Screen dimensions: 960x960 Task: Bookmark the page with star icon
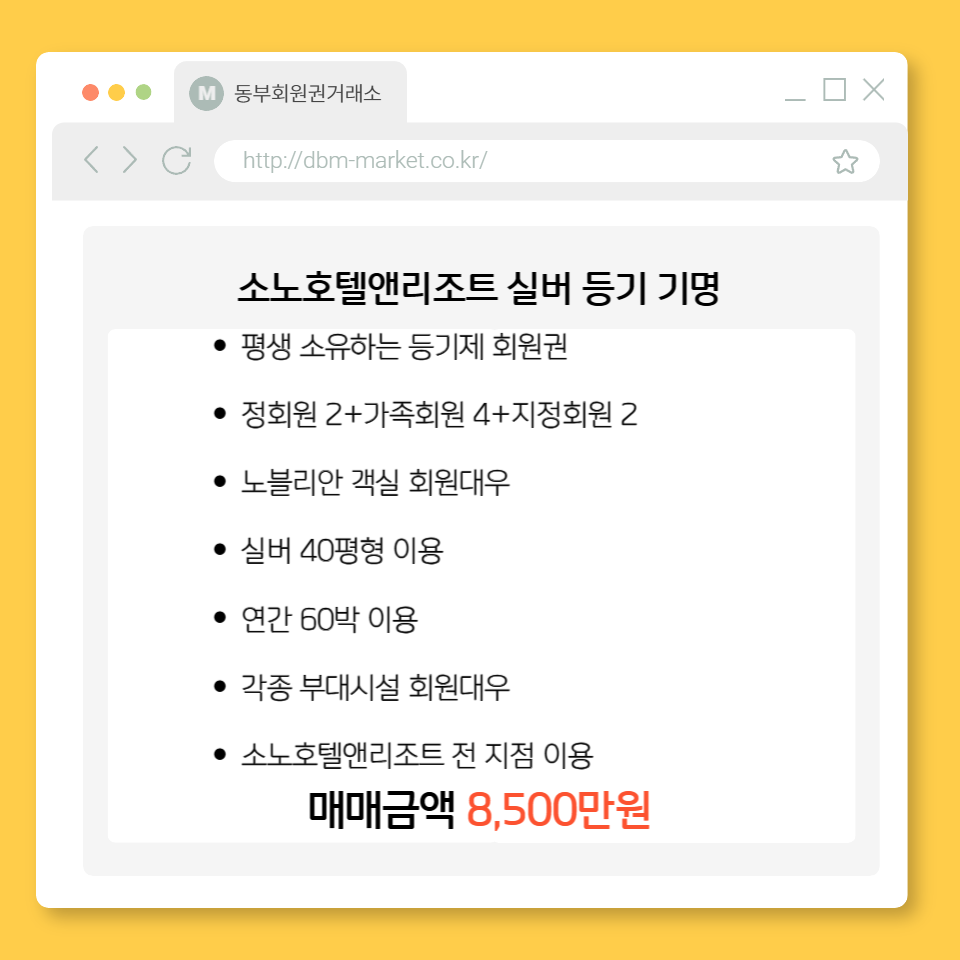[x=845, y=162]
